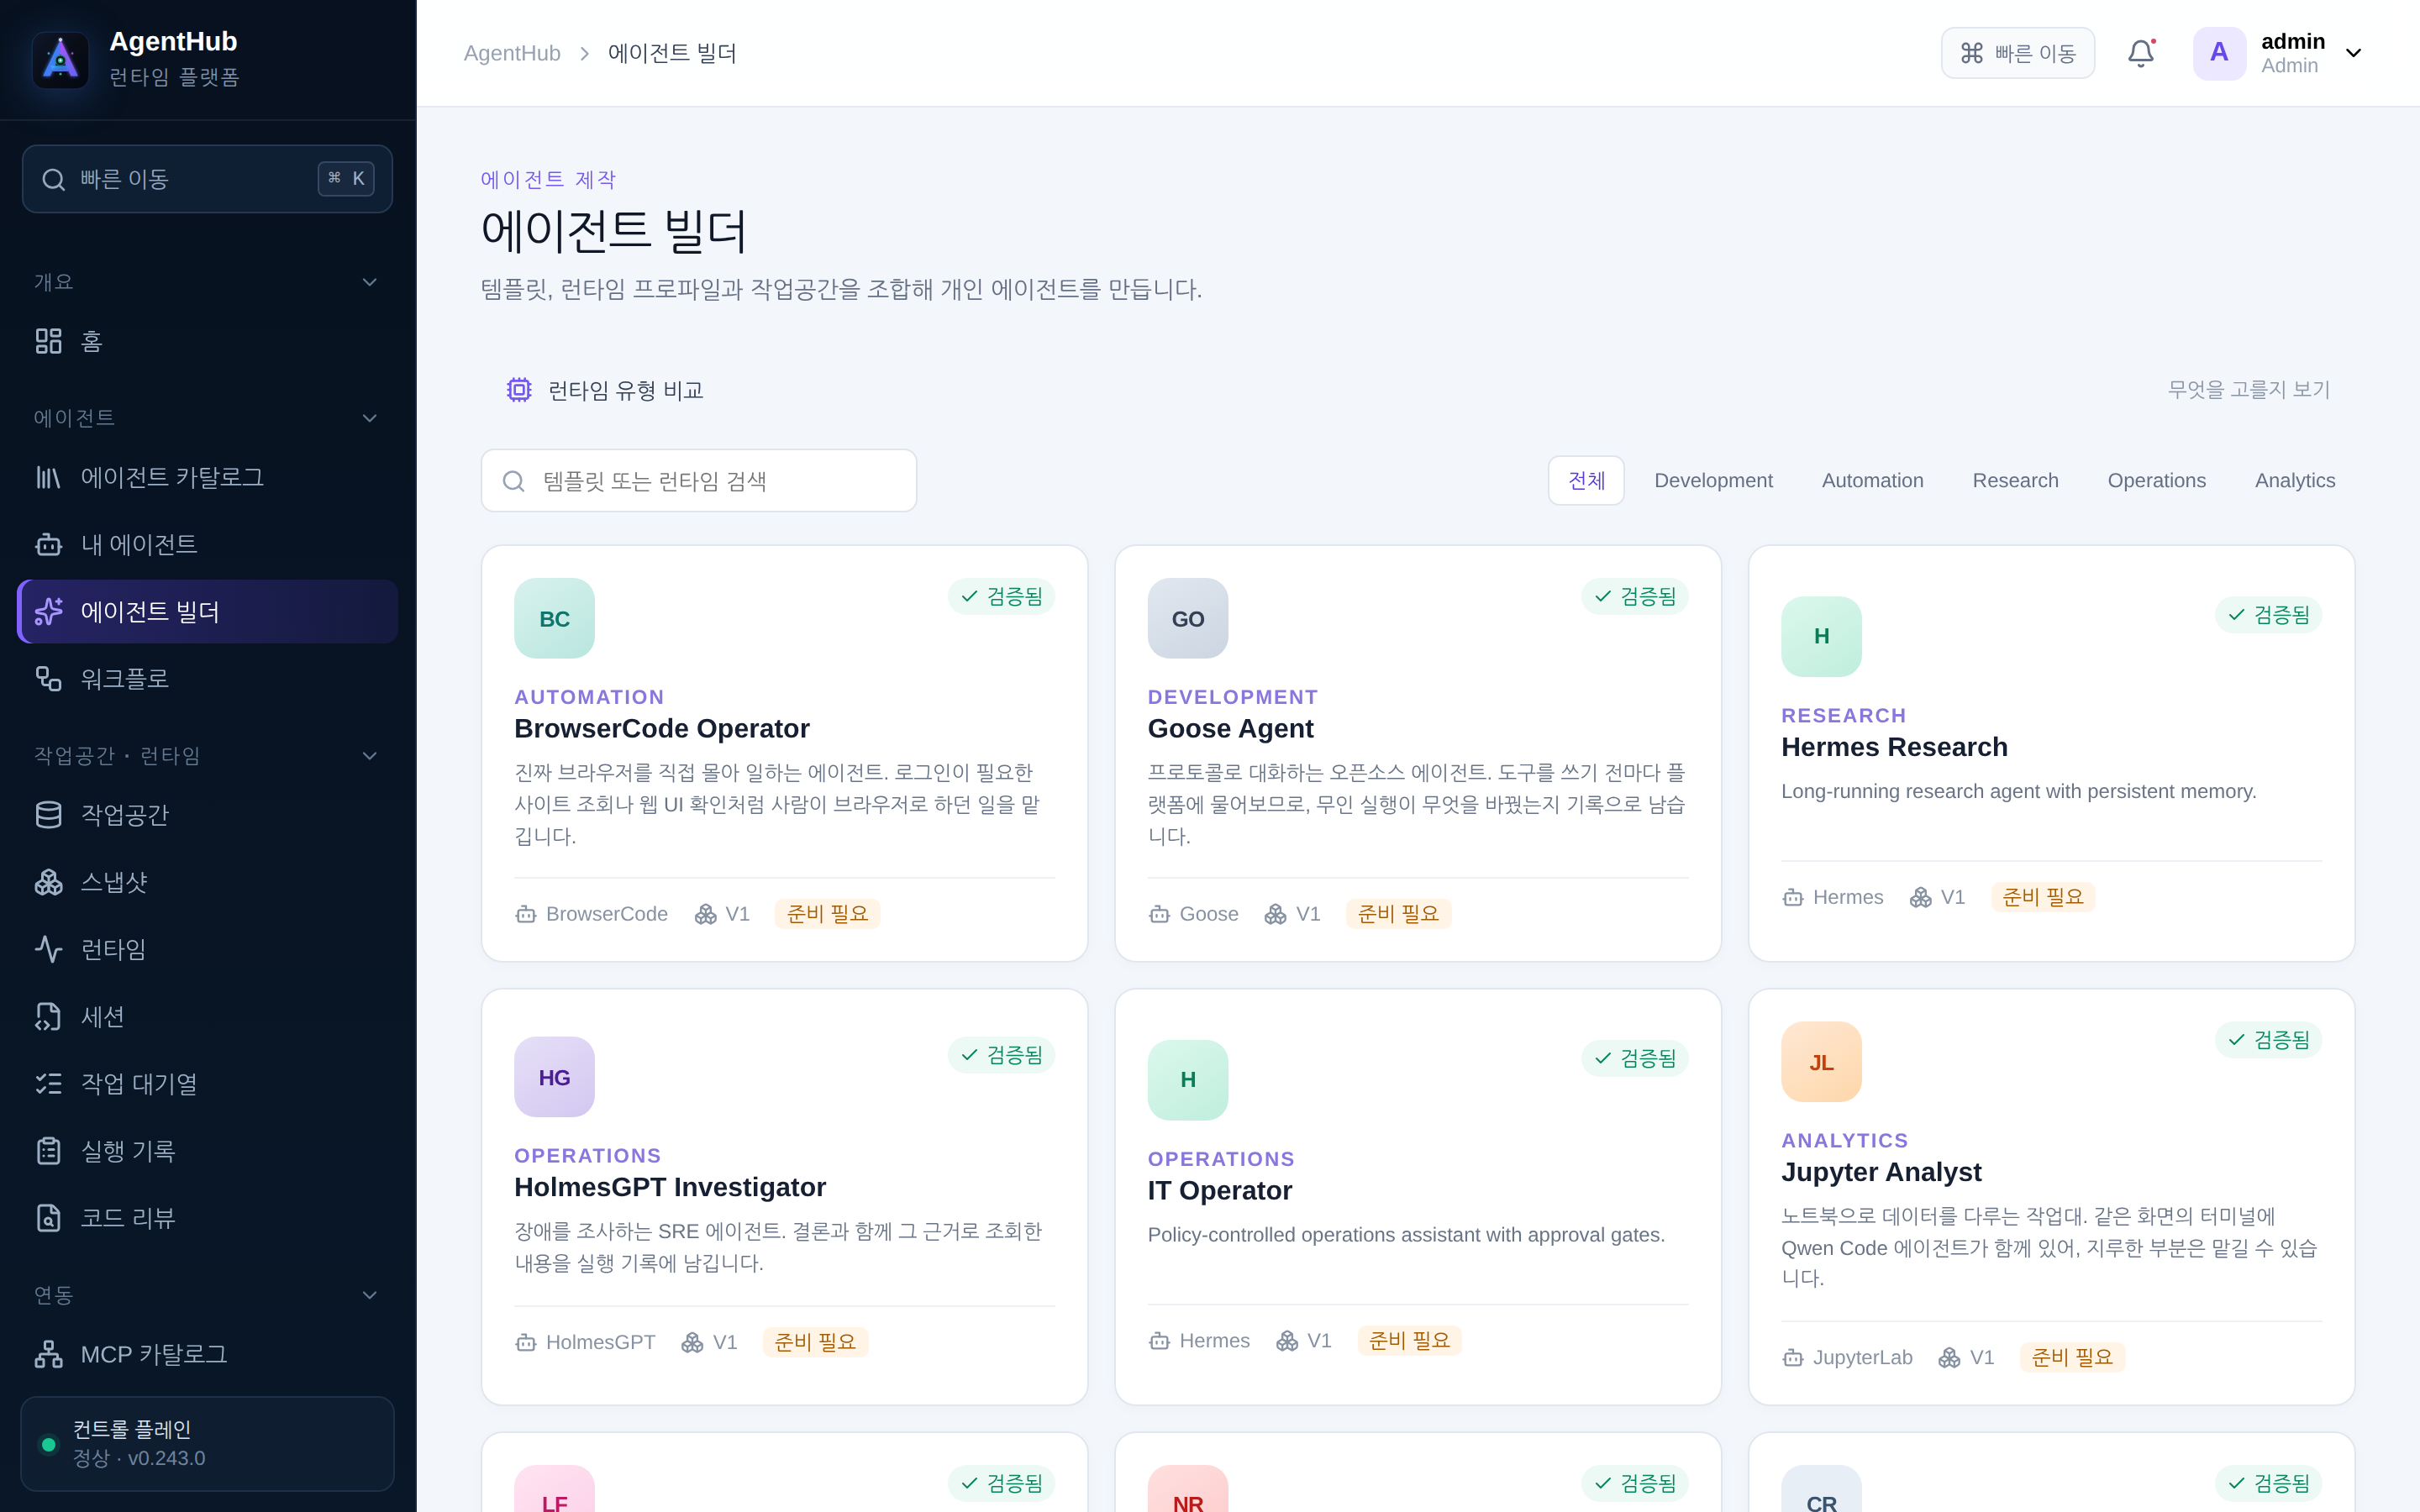This screenshot has width=2420, height=1512.
Task: Open 워크플로 workflow icon
Action: point(48,678)
